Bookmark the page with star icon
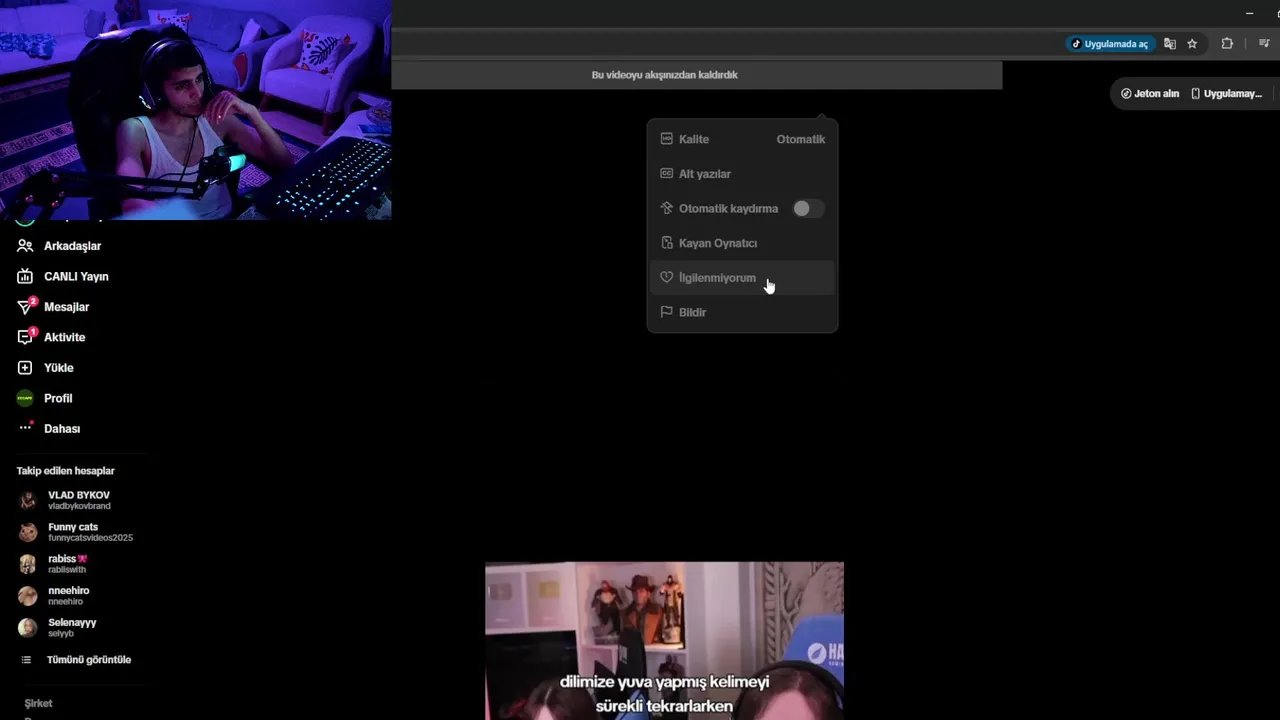 (1192, 44)
